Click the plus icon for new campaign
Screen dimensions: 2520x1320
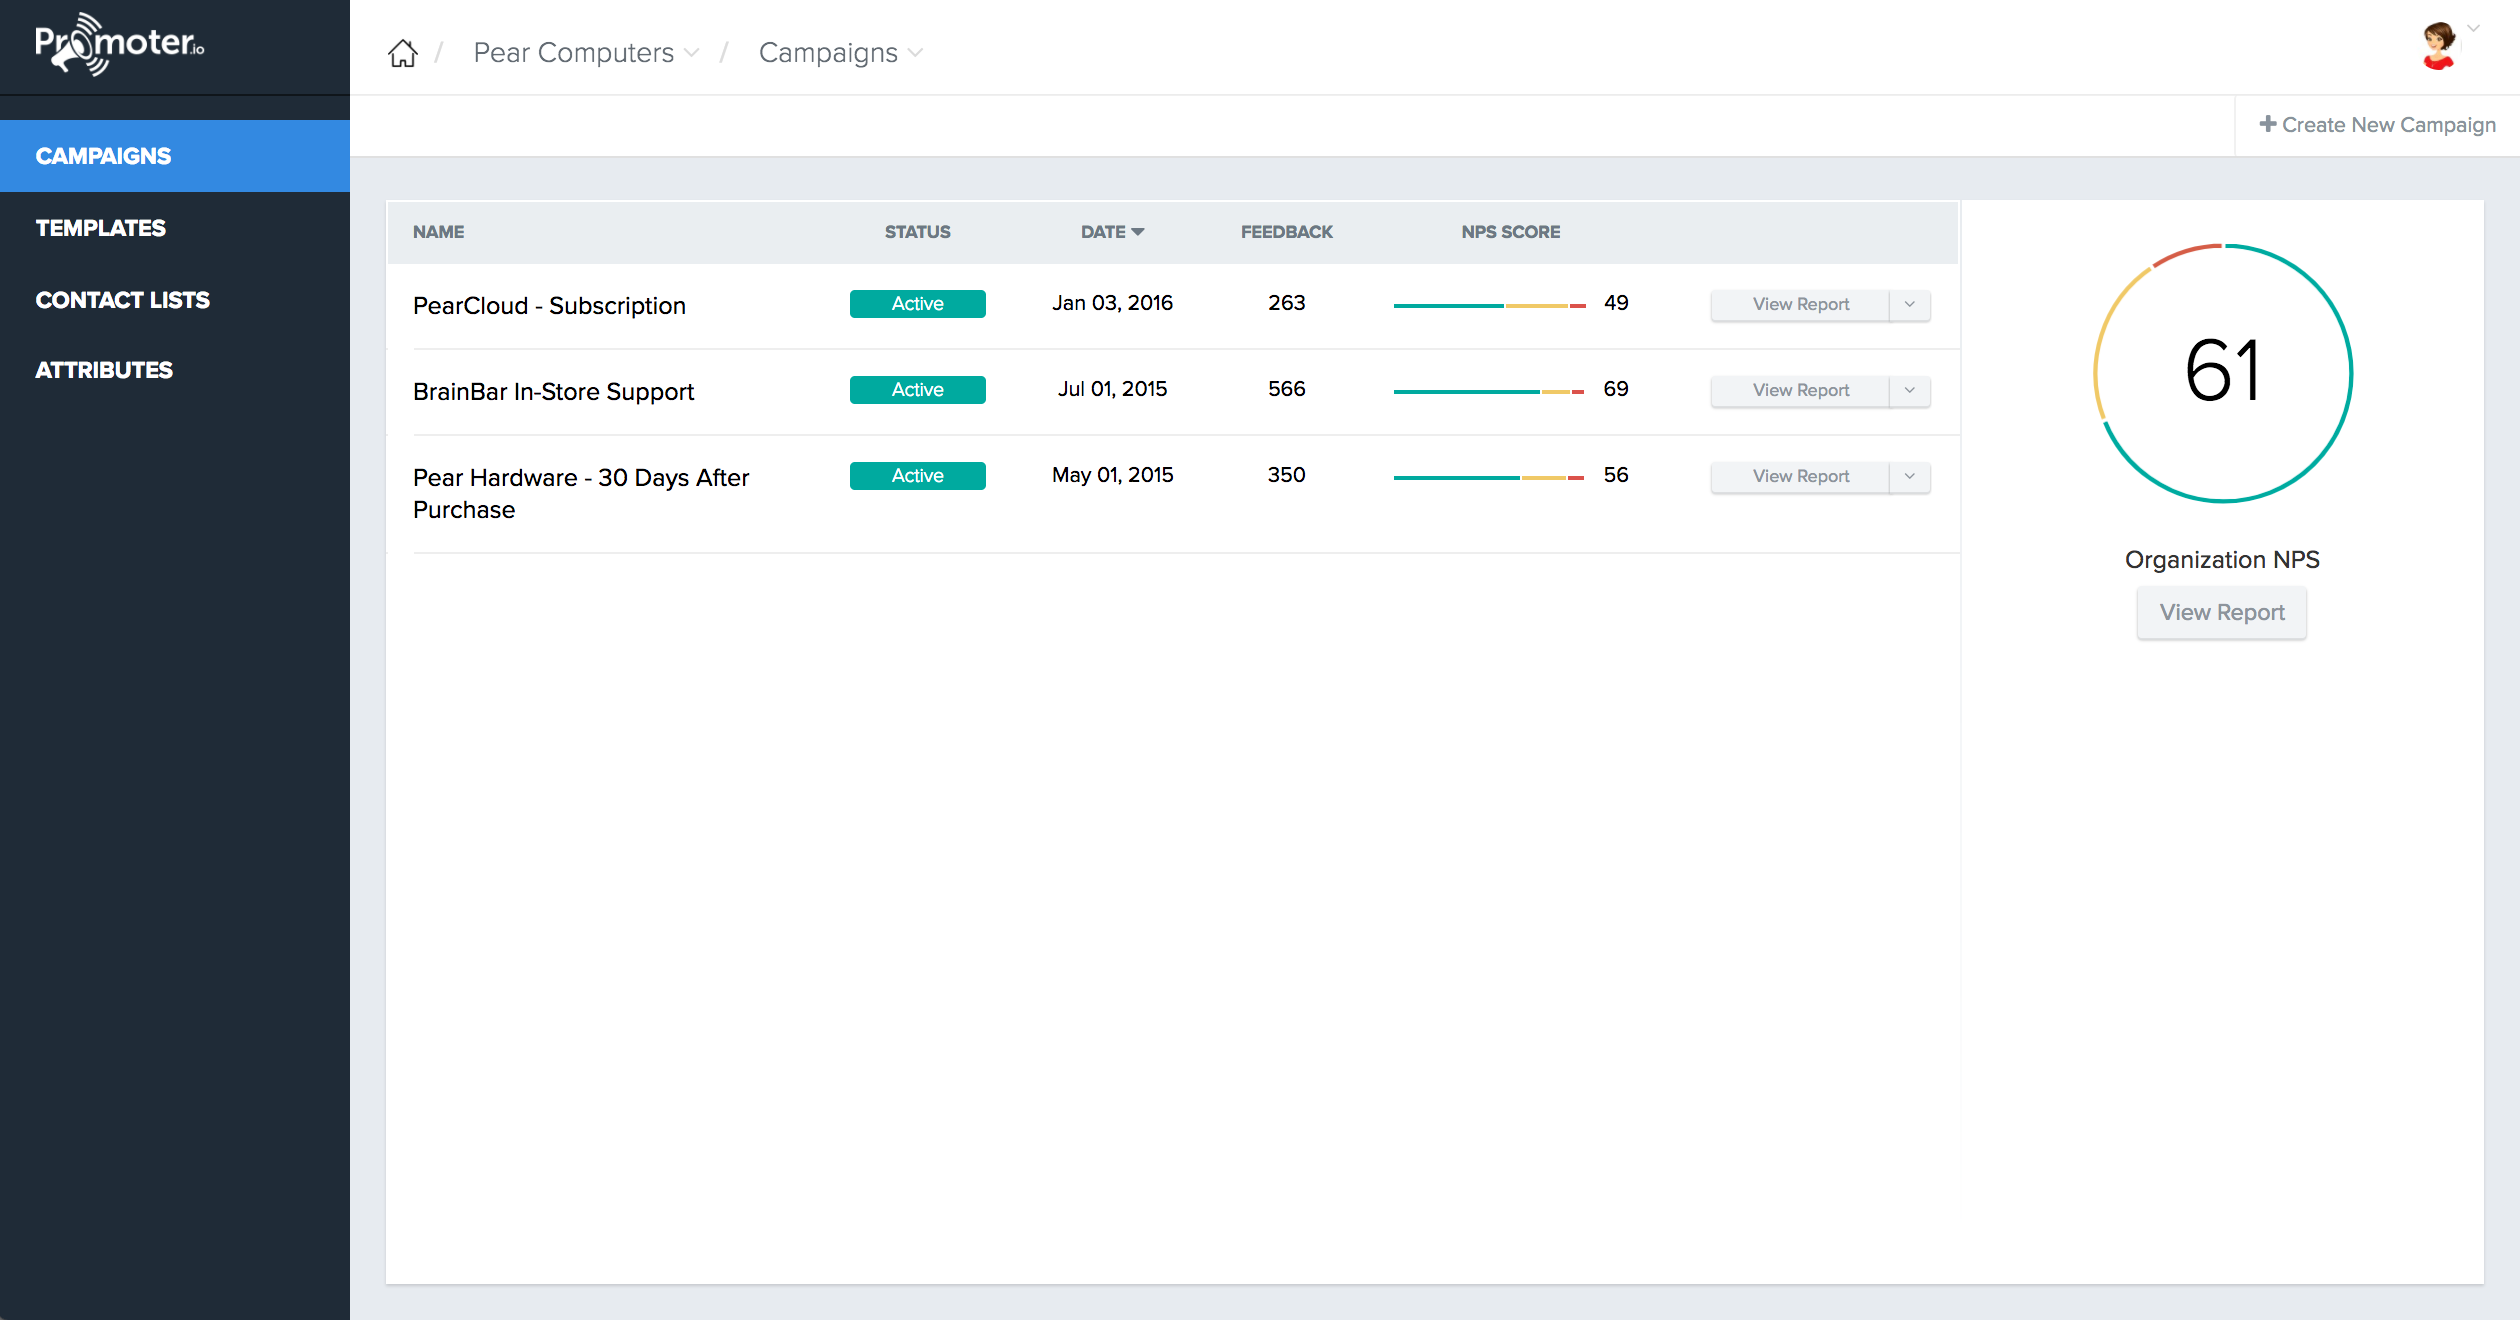(x=2268, y=124)
